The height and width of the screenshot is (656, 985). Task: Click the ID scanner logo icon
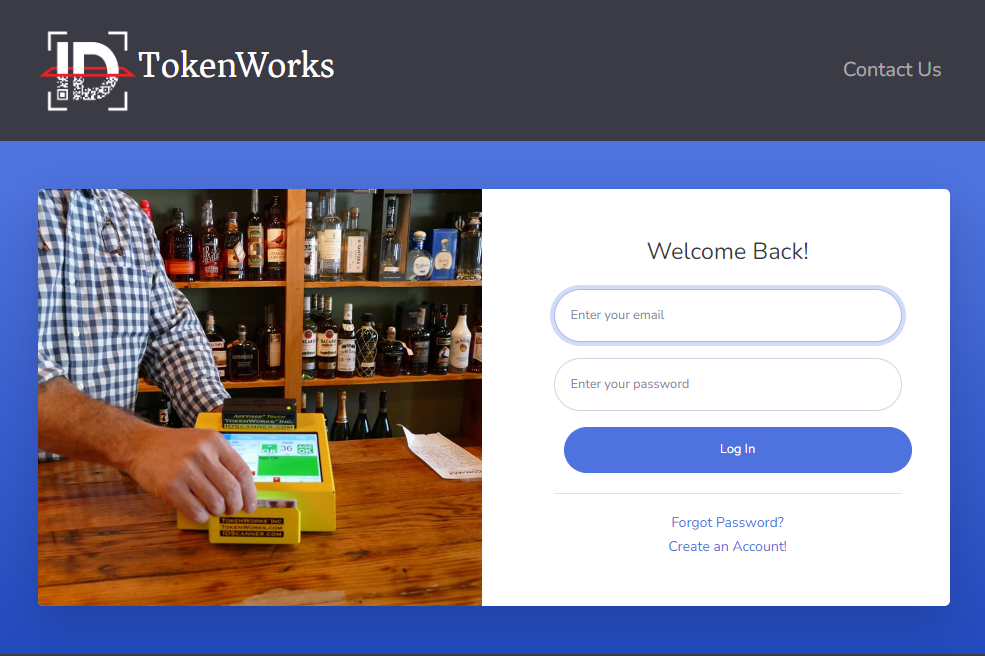pos(87,70)
